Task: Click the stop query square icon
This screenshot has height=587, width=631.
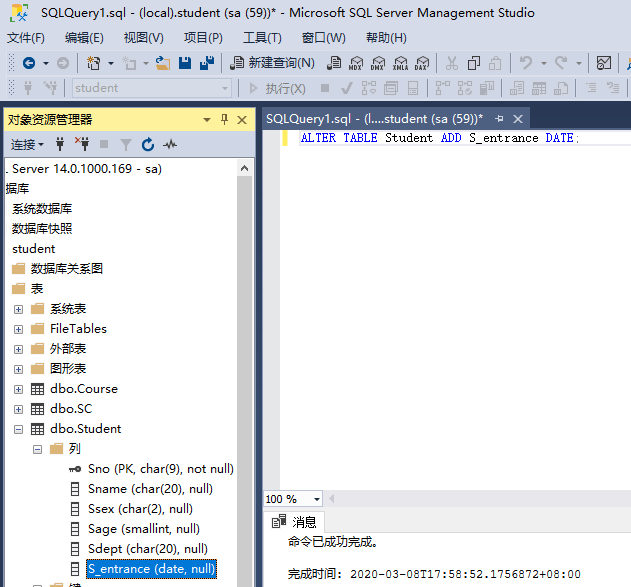Action: 325,88
